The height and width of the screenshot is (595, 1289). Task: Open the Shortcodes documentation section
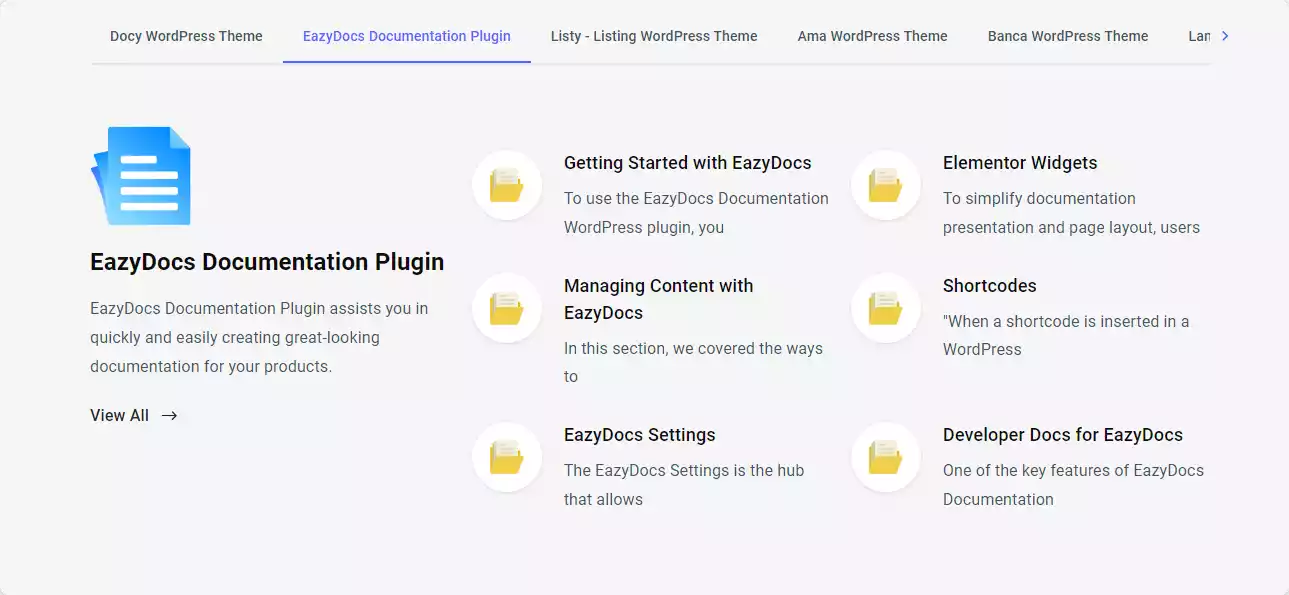coord(989,285)
